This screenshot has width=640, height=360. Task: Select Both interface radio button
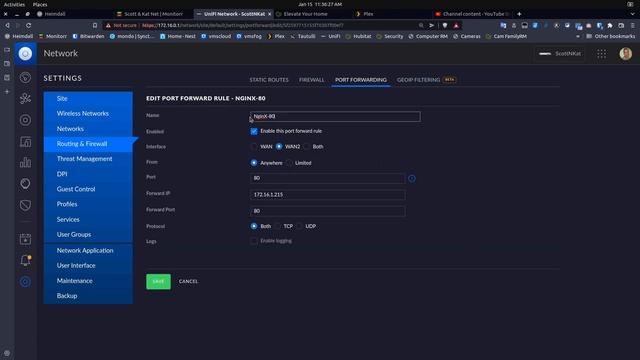[x=307, y=147]
